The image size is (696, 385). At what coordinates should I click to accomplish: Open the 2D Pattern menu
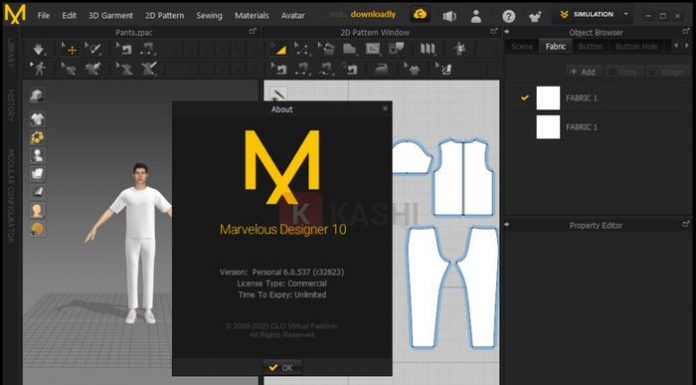coord(164,16)
